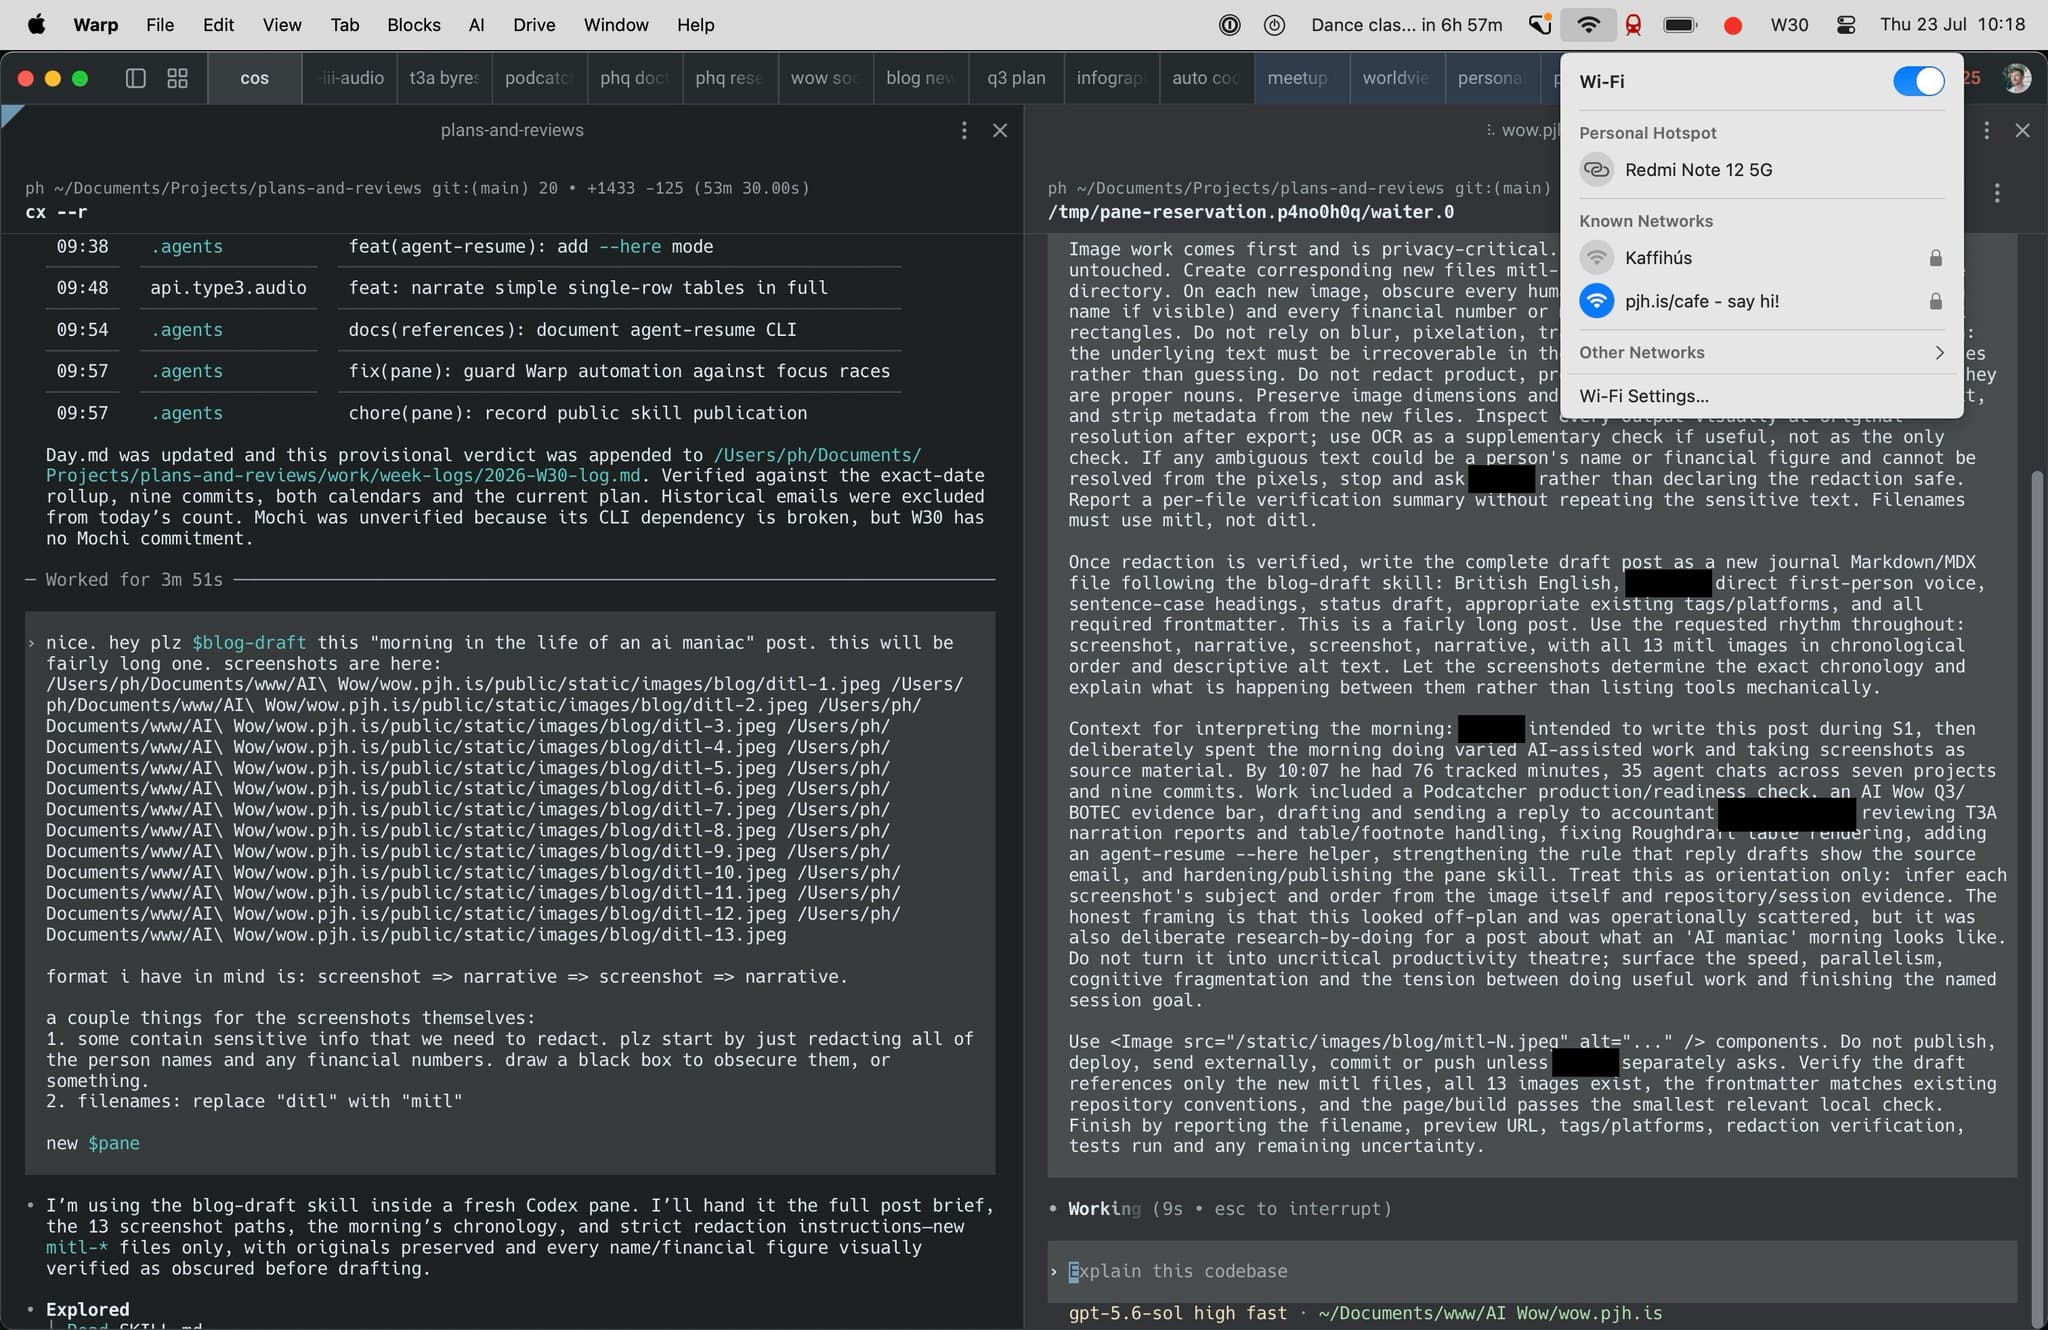Screen dimensions: 2048x1330
Task: Open right pane block three-dot menu
Action: click(x=1997, y=193)
